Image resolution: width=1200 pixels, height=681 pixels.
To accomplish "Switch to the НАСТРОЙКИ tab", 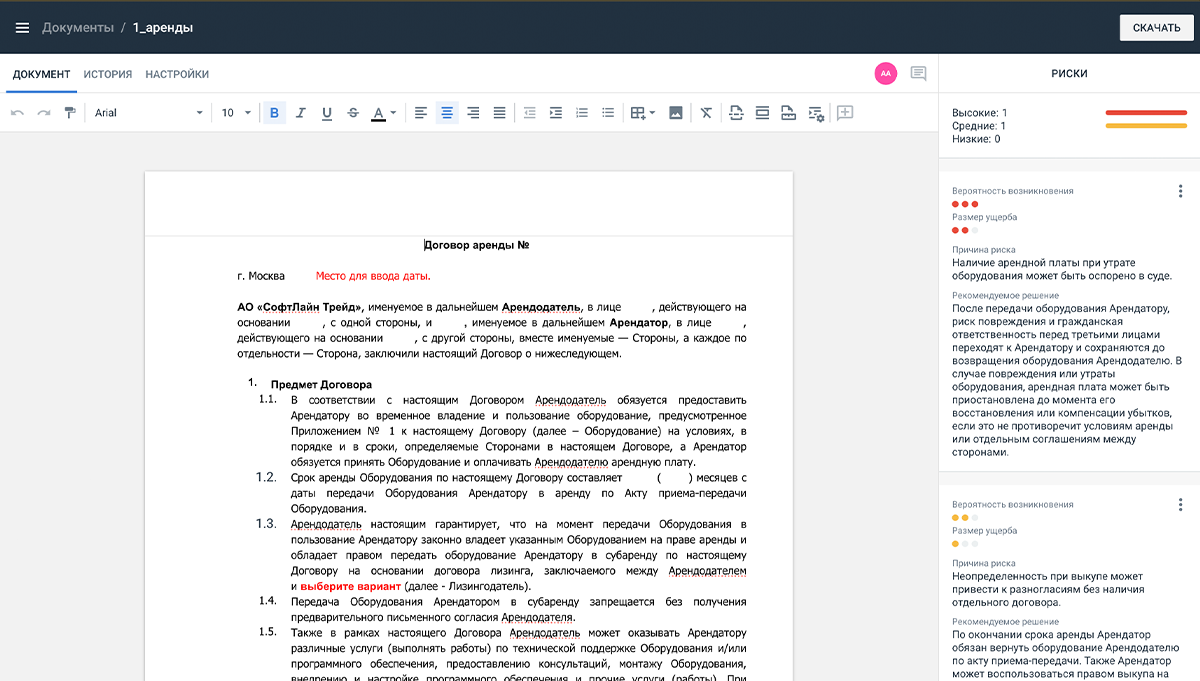I will pyautogui.click(x=177, y=74).
